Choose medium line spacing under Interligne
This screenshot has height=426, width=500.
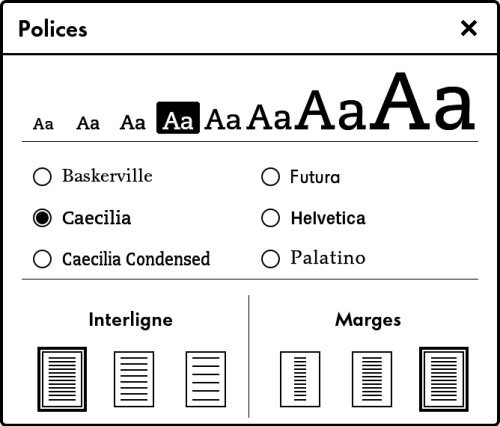134,379
